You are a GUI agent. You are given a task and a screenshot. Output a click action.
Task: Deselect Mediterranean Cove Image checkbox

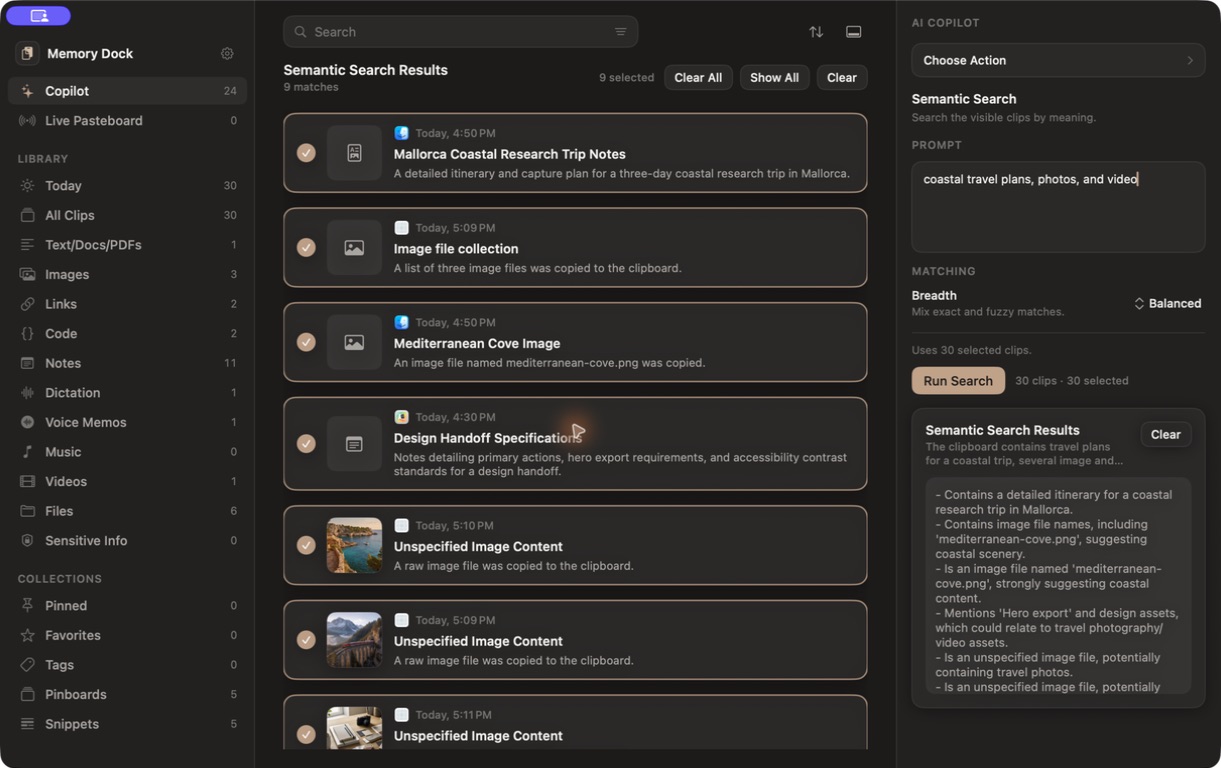[x=306, y=342]
